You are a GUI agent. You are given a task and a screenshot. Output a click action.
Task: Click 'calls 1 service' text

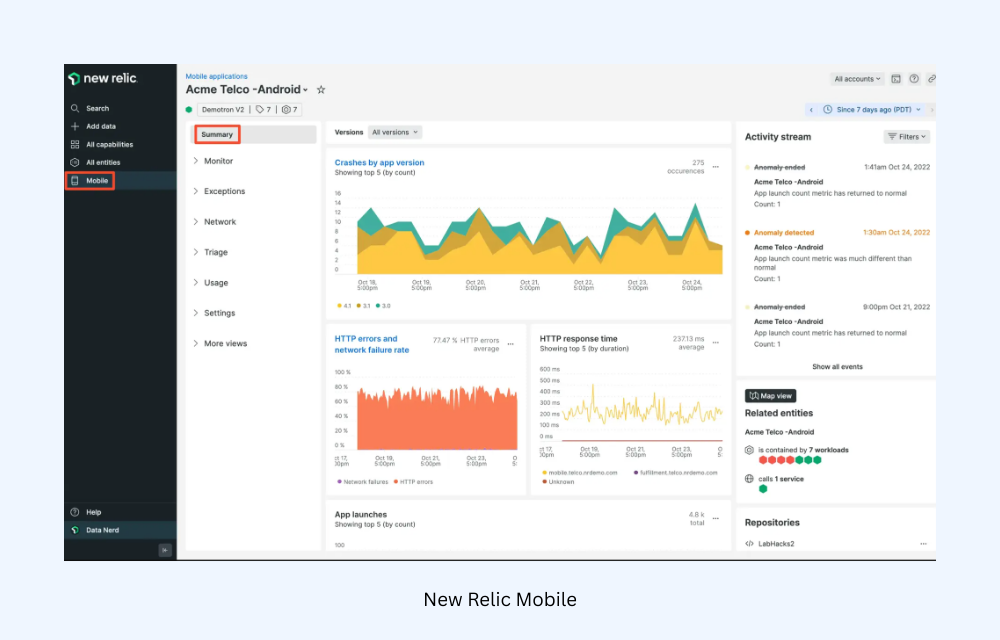click(781, 479)
